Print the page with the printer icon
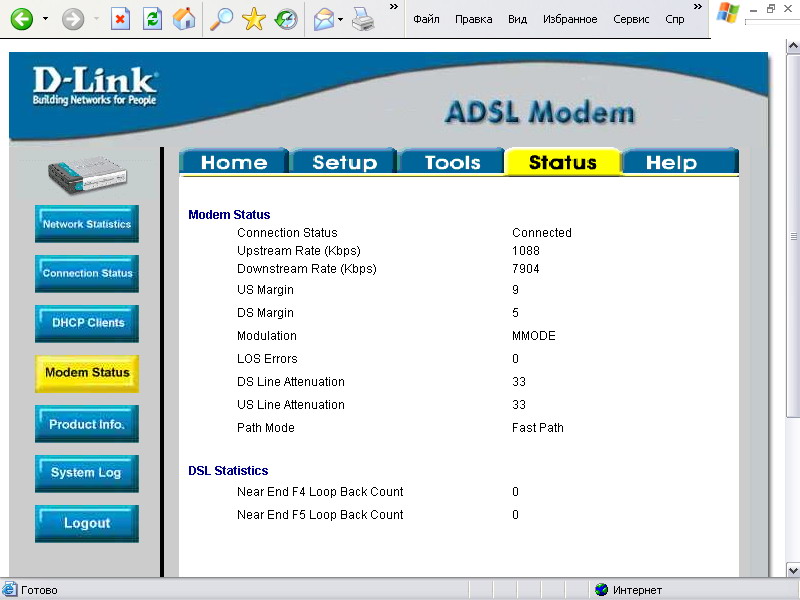This screenshot has height=600, width=800. click(x=363, y=19)
